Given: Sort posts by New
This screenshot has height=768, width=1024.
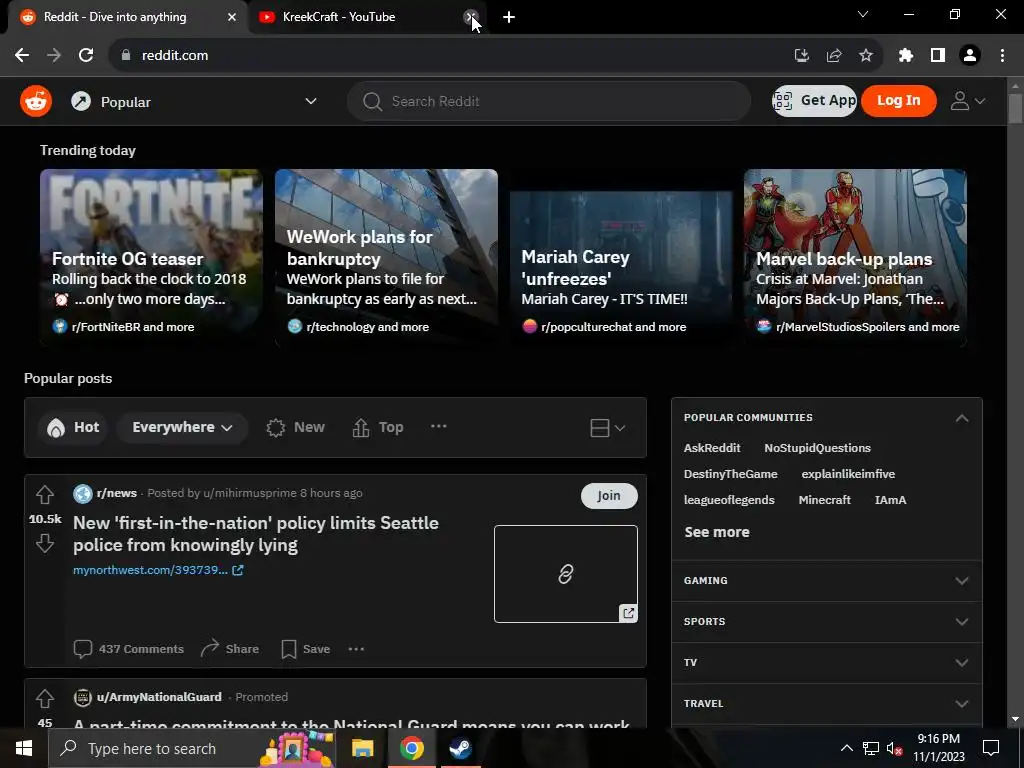Looking at the screenshot, I should (295, 427).
